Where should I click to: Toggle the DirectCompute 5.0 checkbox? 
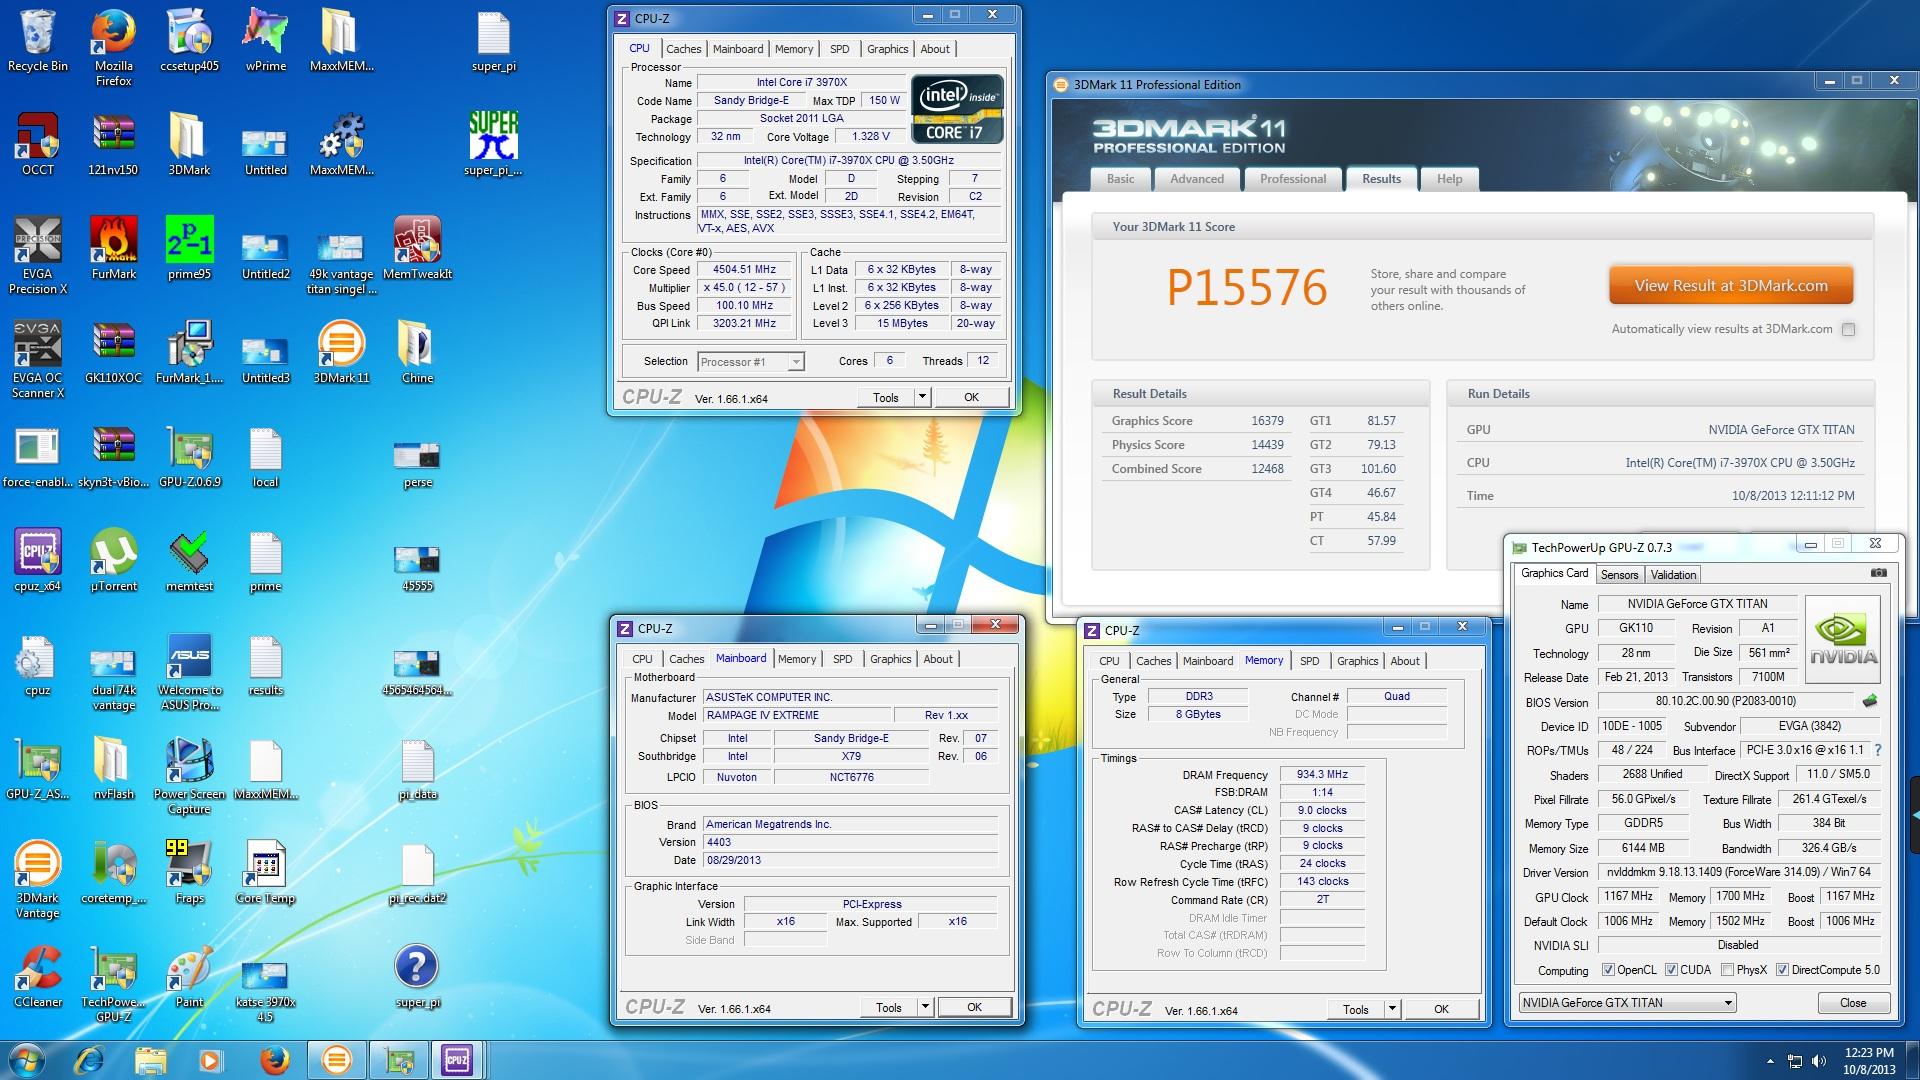click(x=1782, y=970)
